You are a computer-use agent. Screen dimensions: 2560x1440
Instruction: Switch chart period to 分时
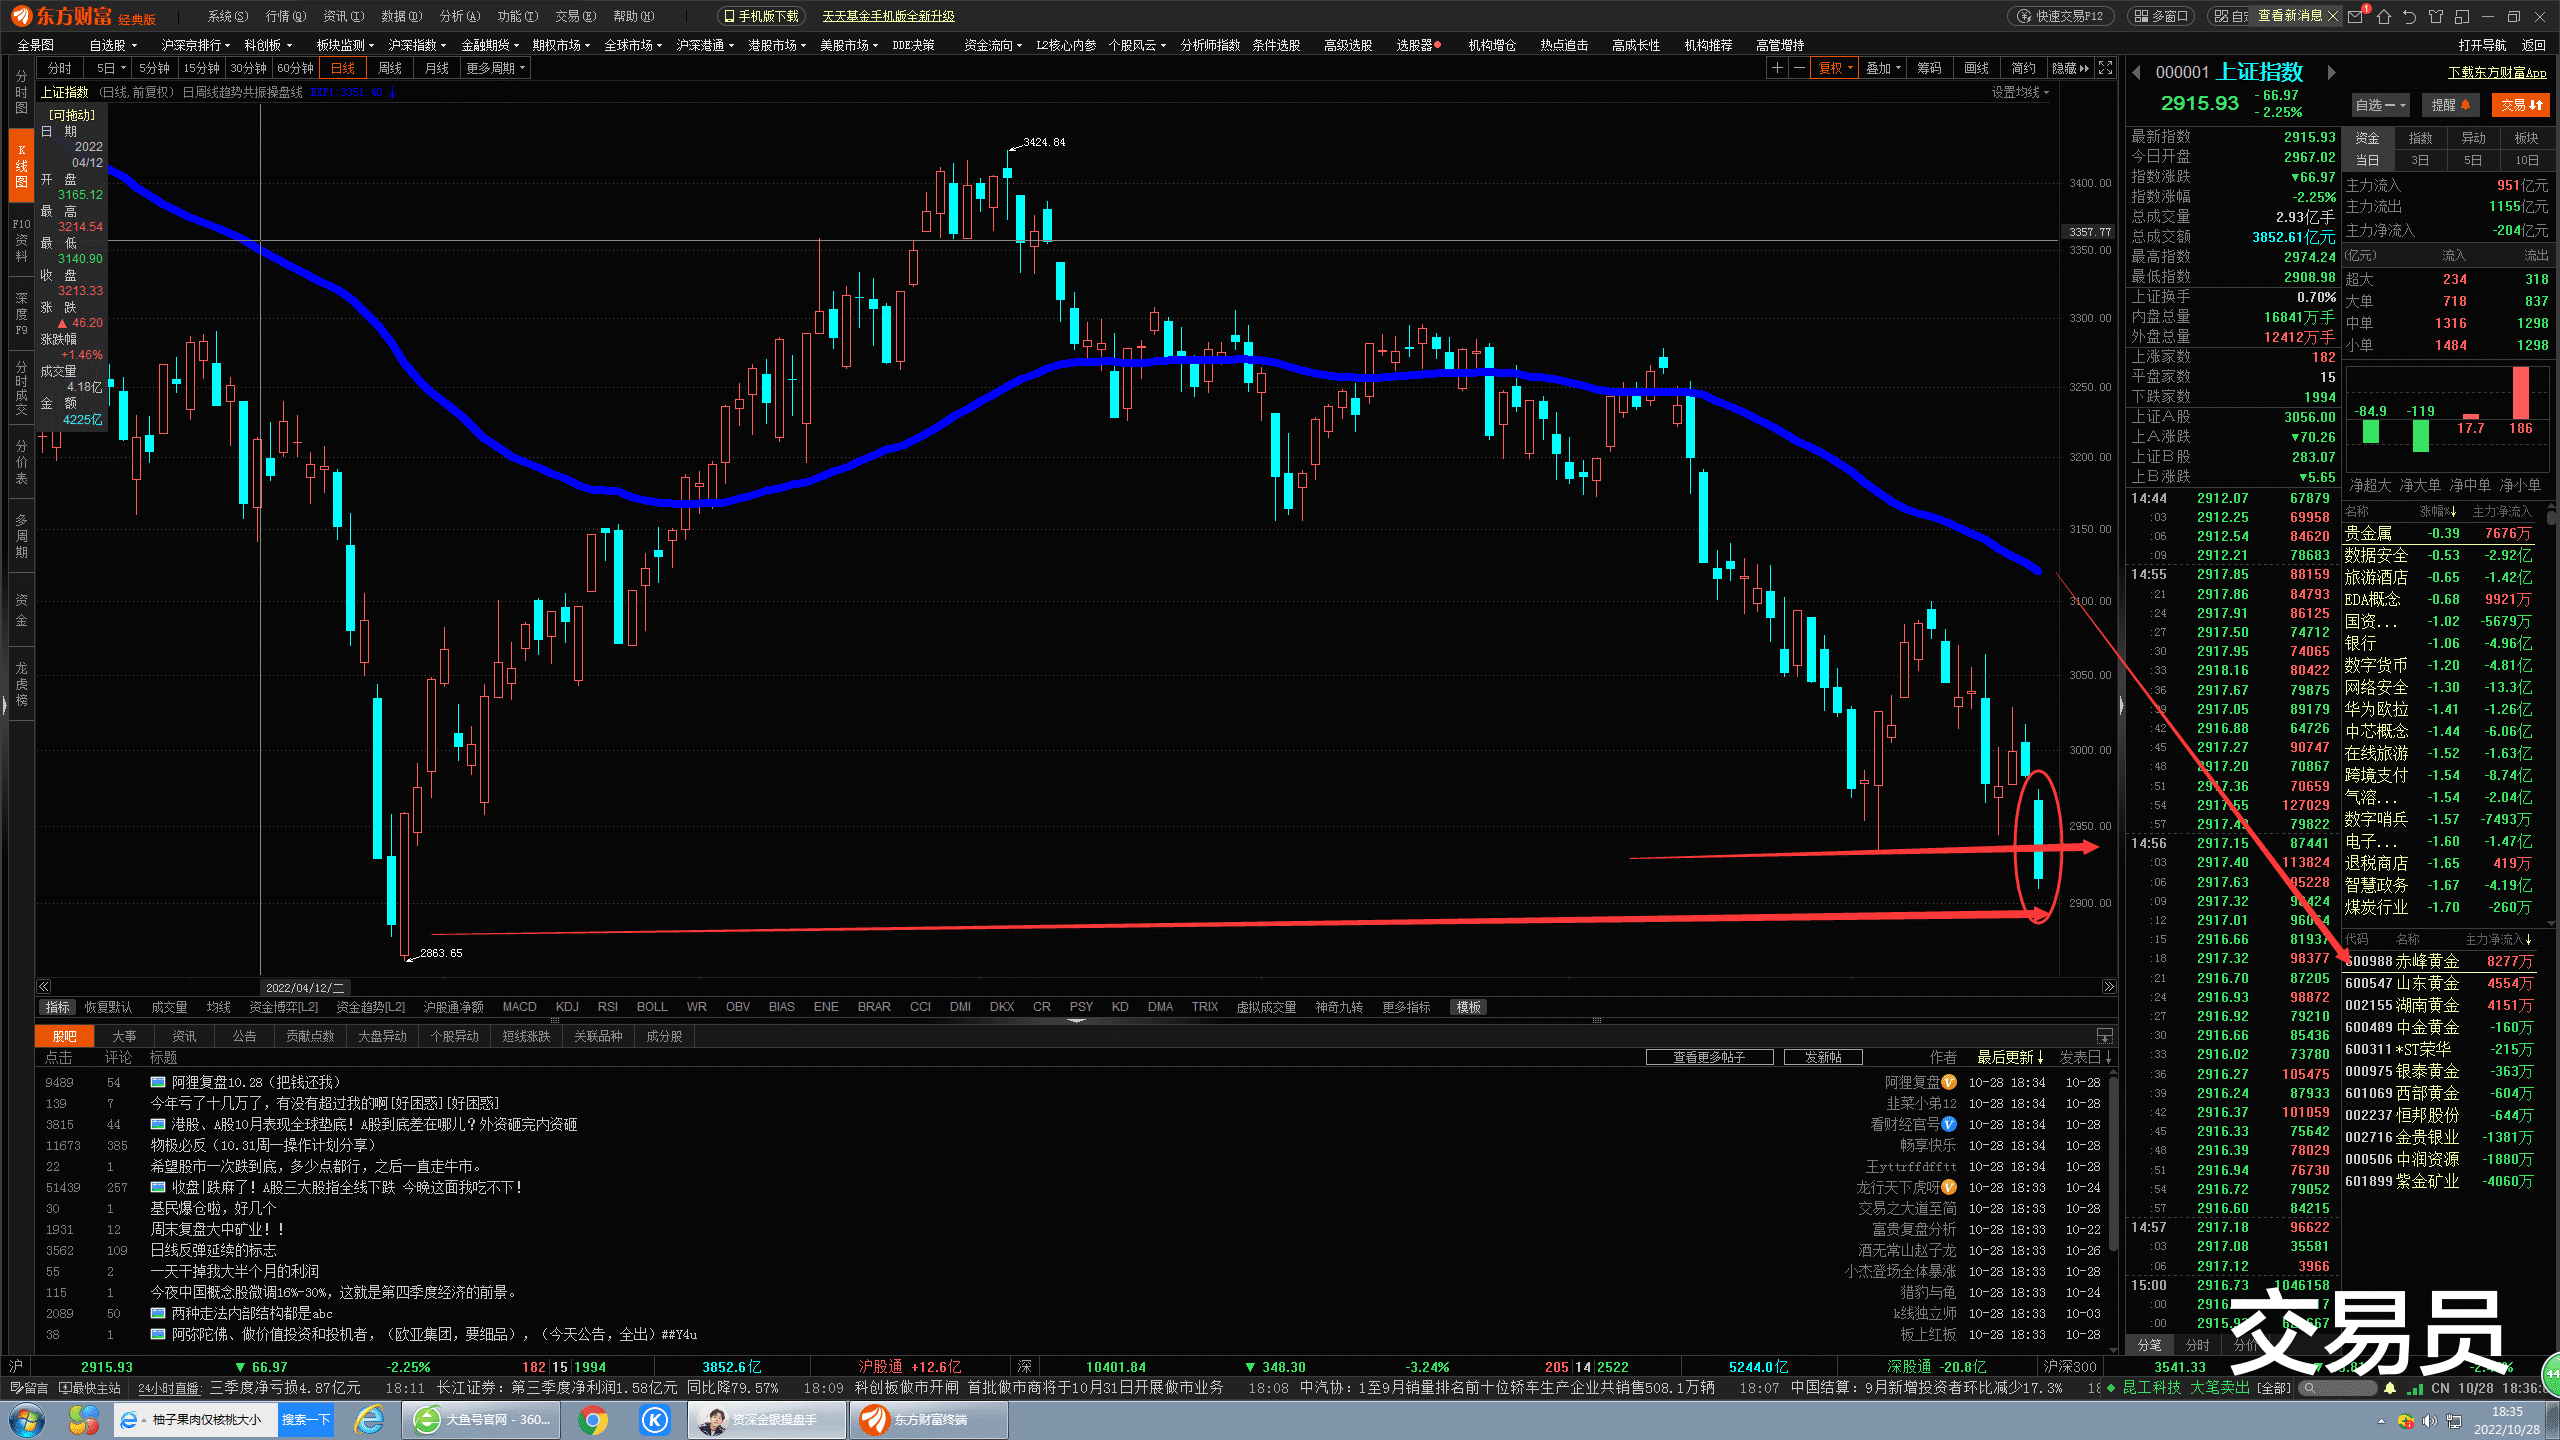click(x=60, y=68)
